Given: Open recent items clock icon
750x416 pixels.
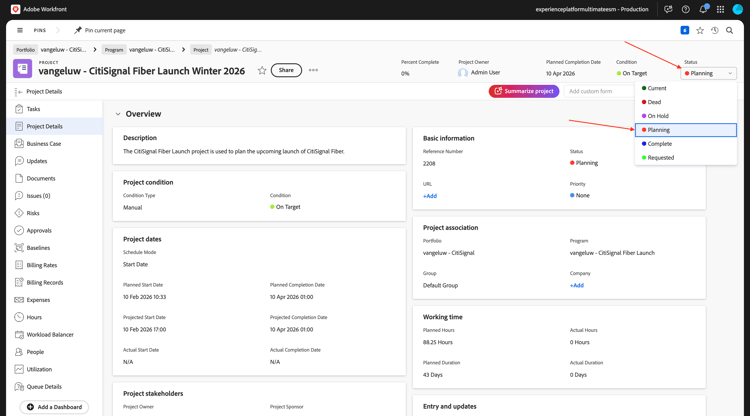Looking at the screenshot, I should pos(715,30).
